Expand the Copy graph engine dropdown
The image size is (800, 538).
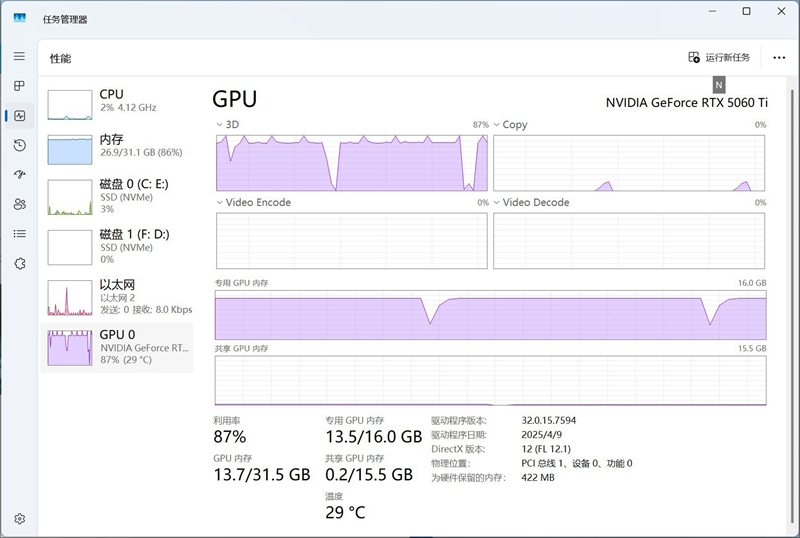(x=498, y=125)
